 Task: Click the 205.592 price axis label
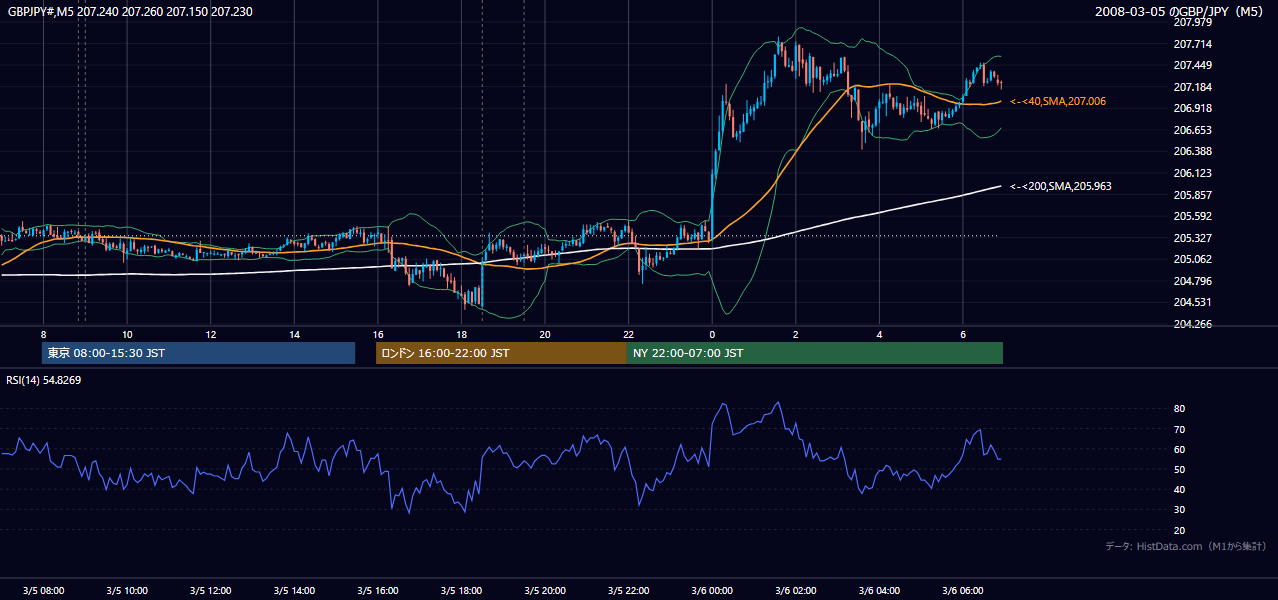pyautogui.click(x=1192, y=216)
